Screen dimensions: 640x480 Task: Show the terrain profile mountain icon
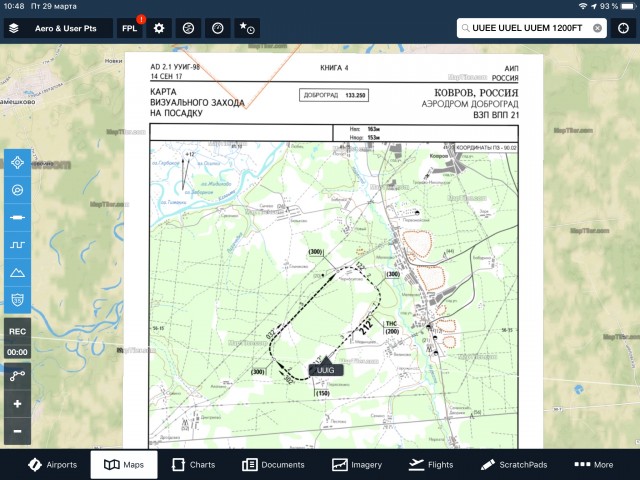click(17, 271)
